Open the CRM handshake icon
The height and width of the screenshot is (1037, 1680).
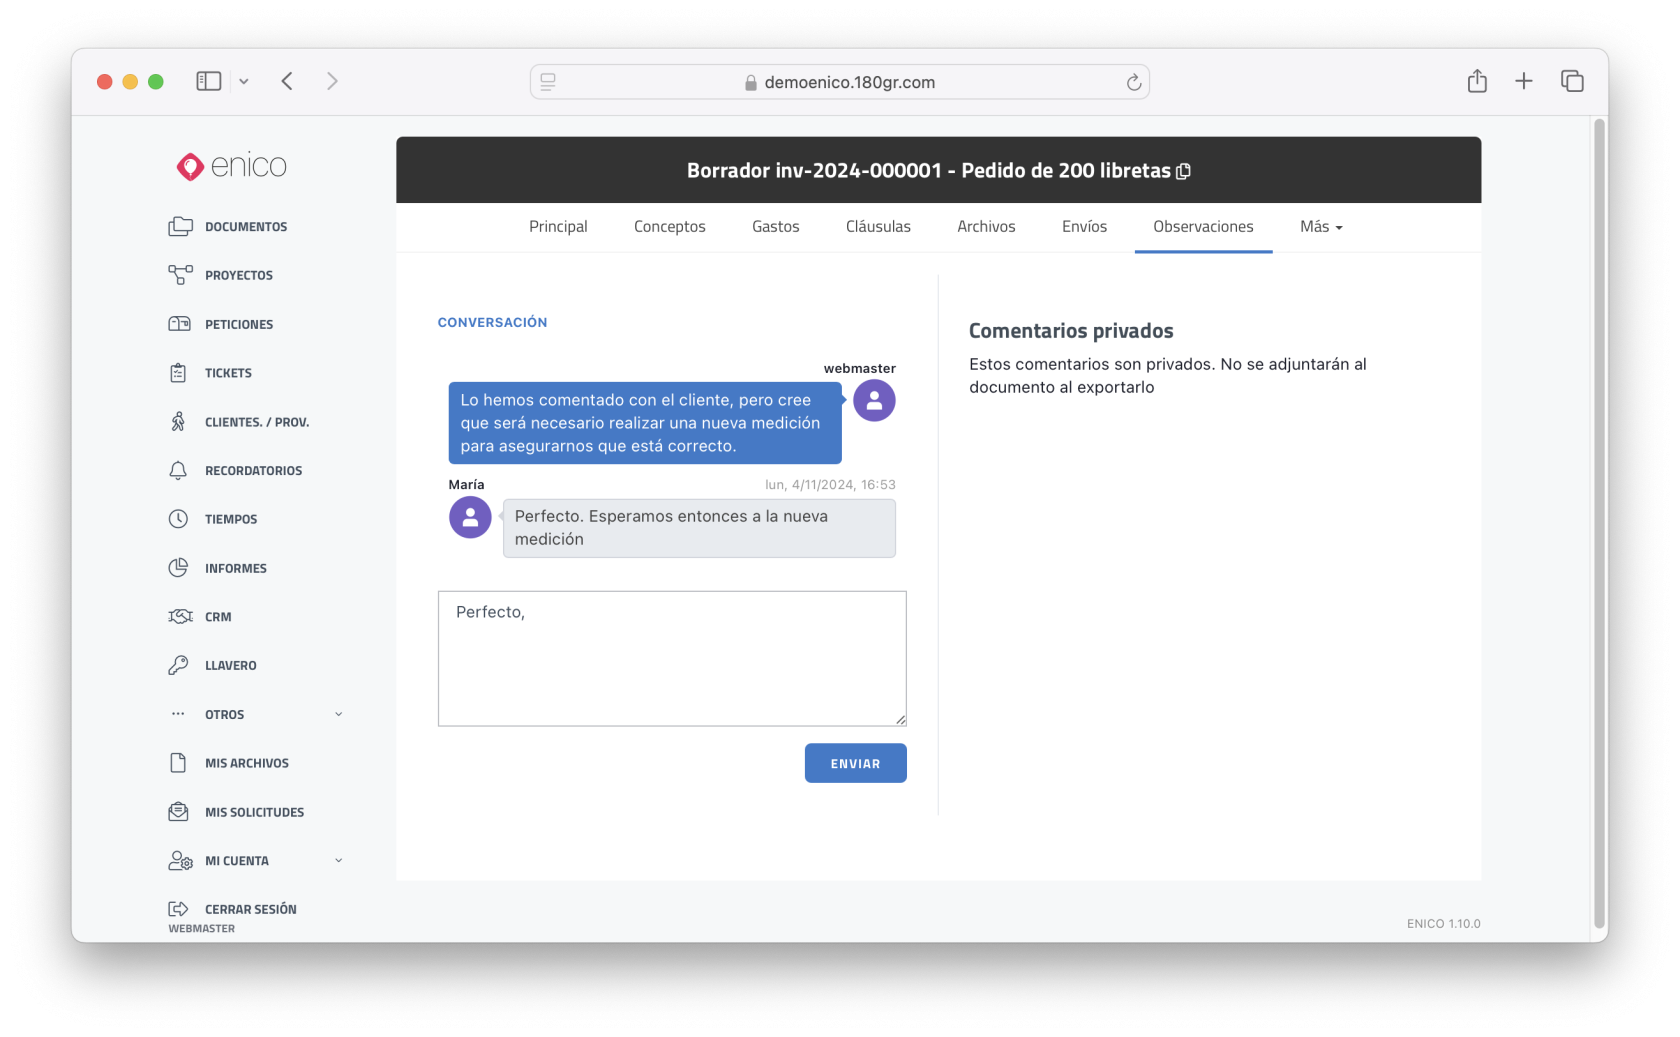pos(180,617)
